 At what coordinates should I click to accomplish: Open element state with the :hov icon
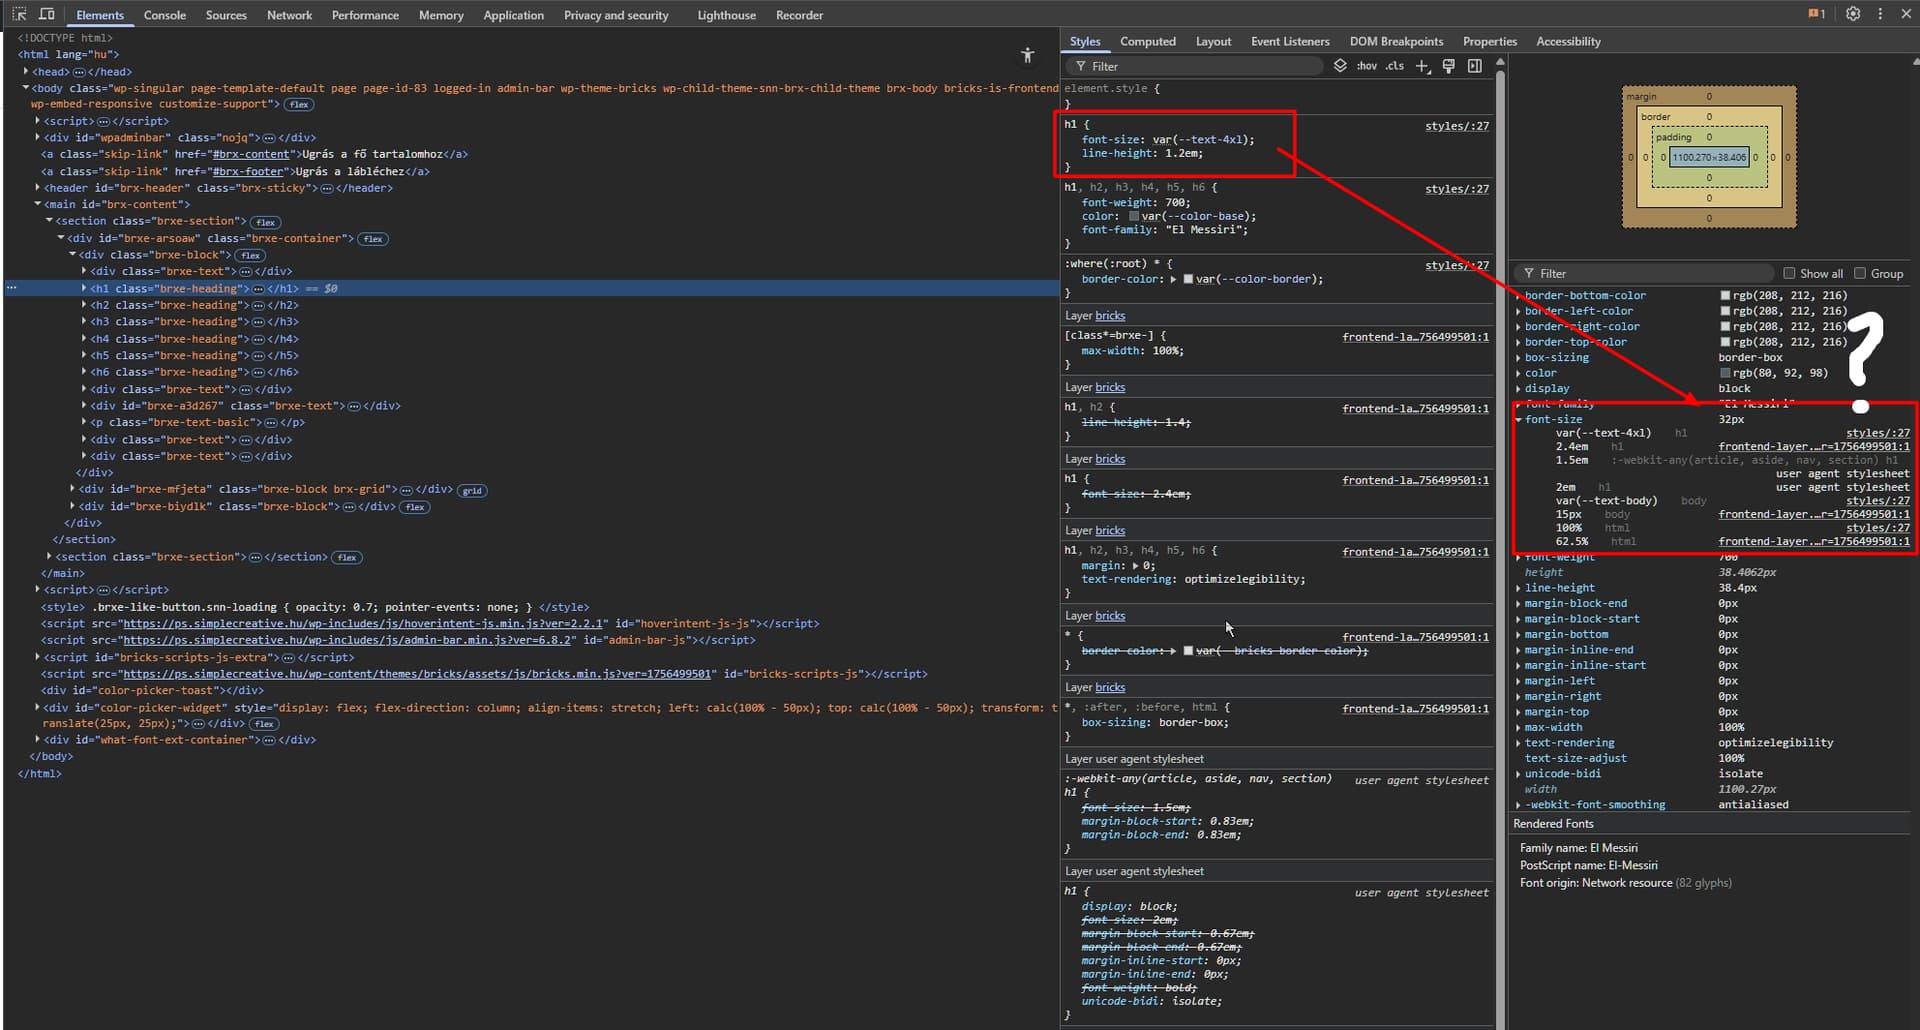coord(1366,66)
